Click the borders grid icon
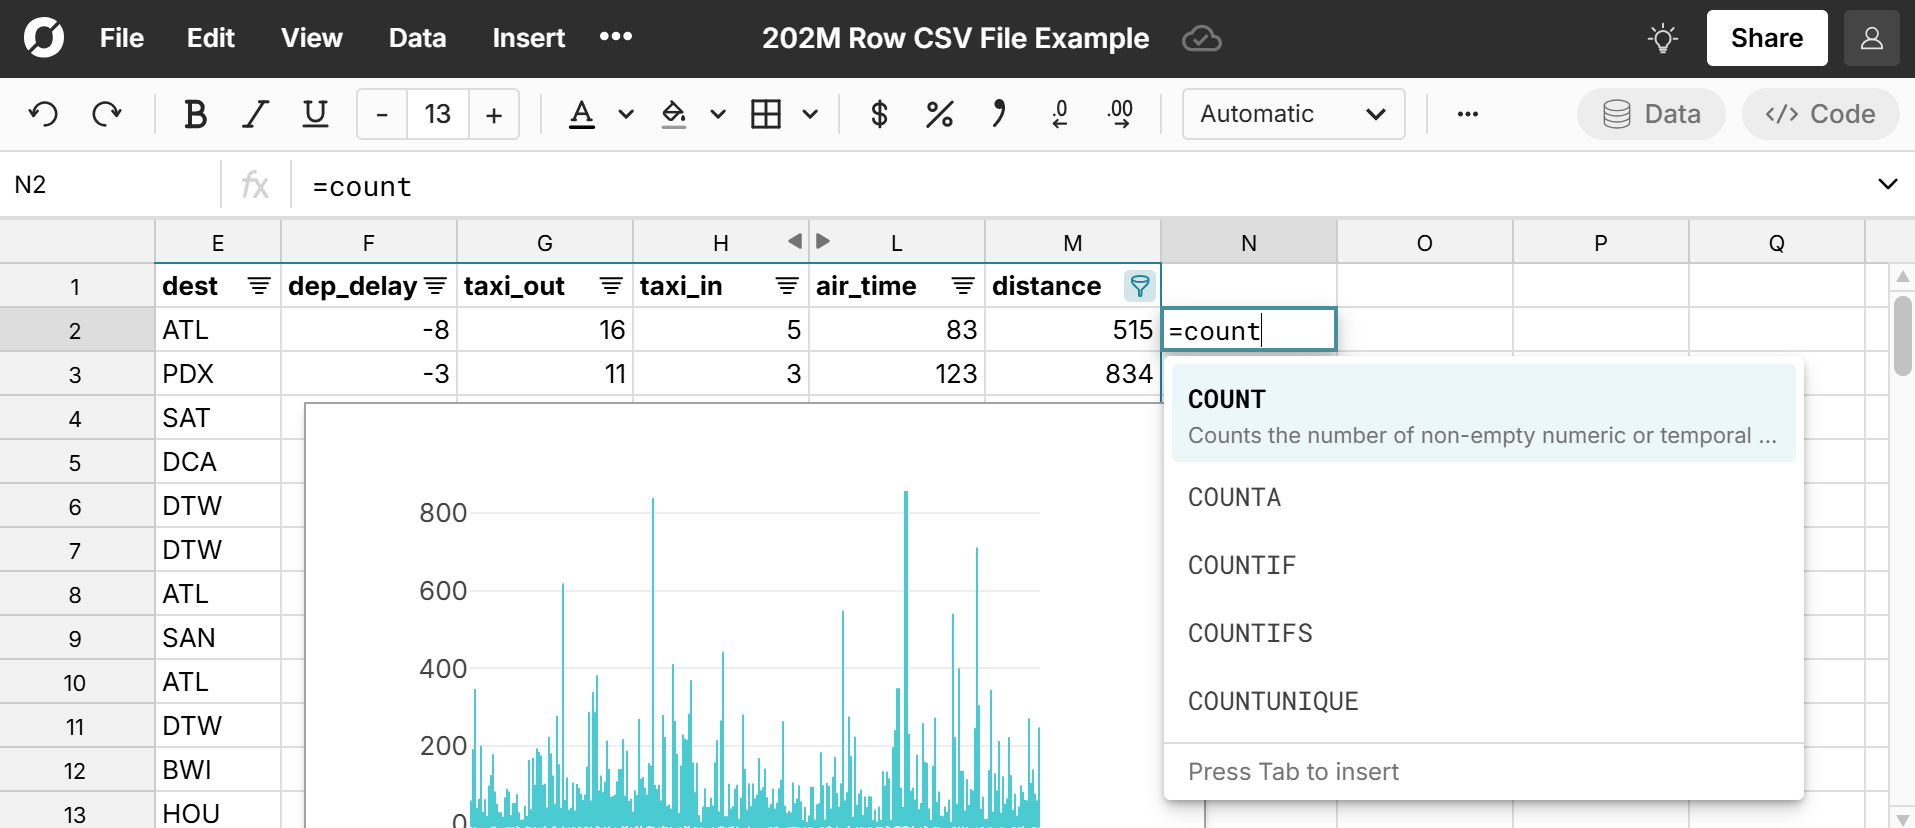This screenshot has height=828, width=1915. [x=766, y=114]
